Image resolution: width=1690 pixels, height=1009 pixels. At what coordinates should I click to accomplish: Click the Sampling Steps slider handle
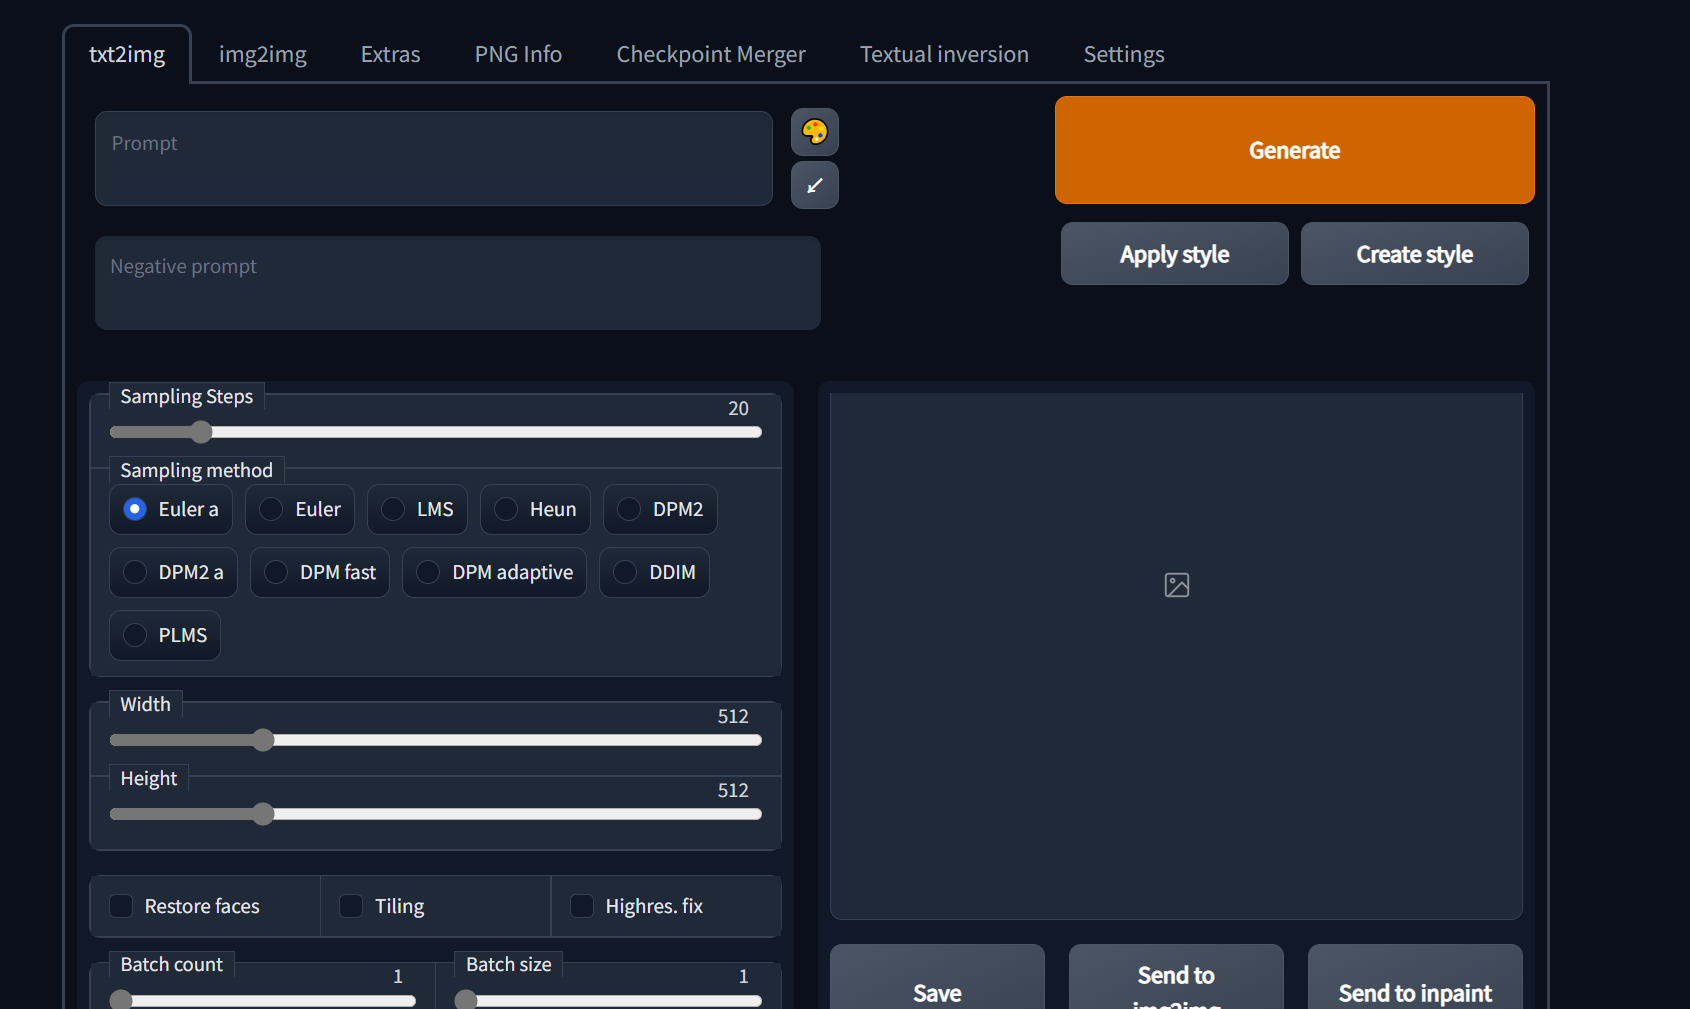(201, 432)
